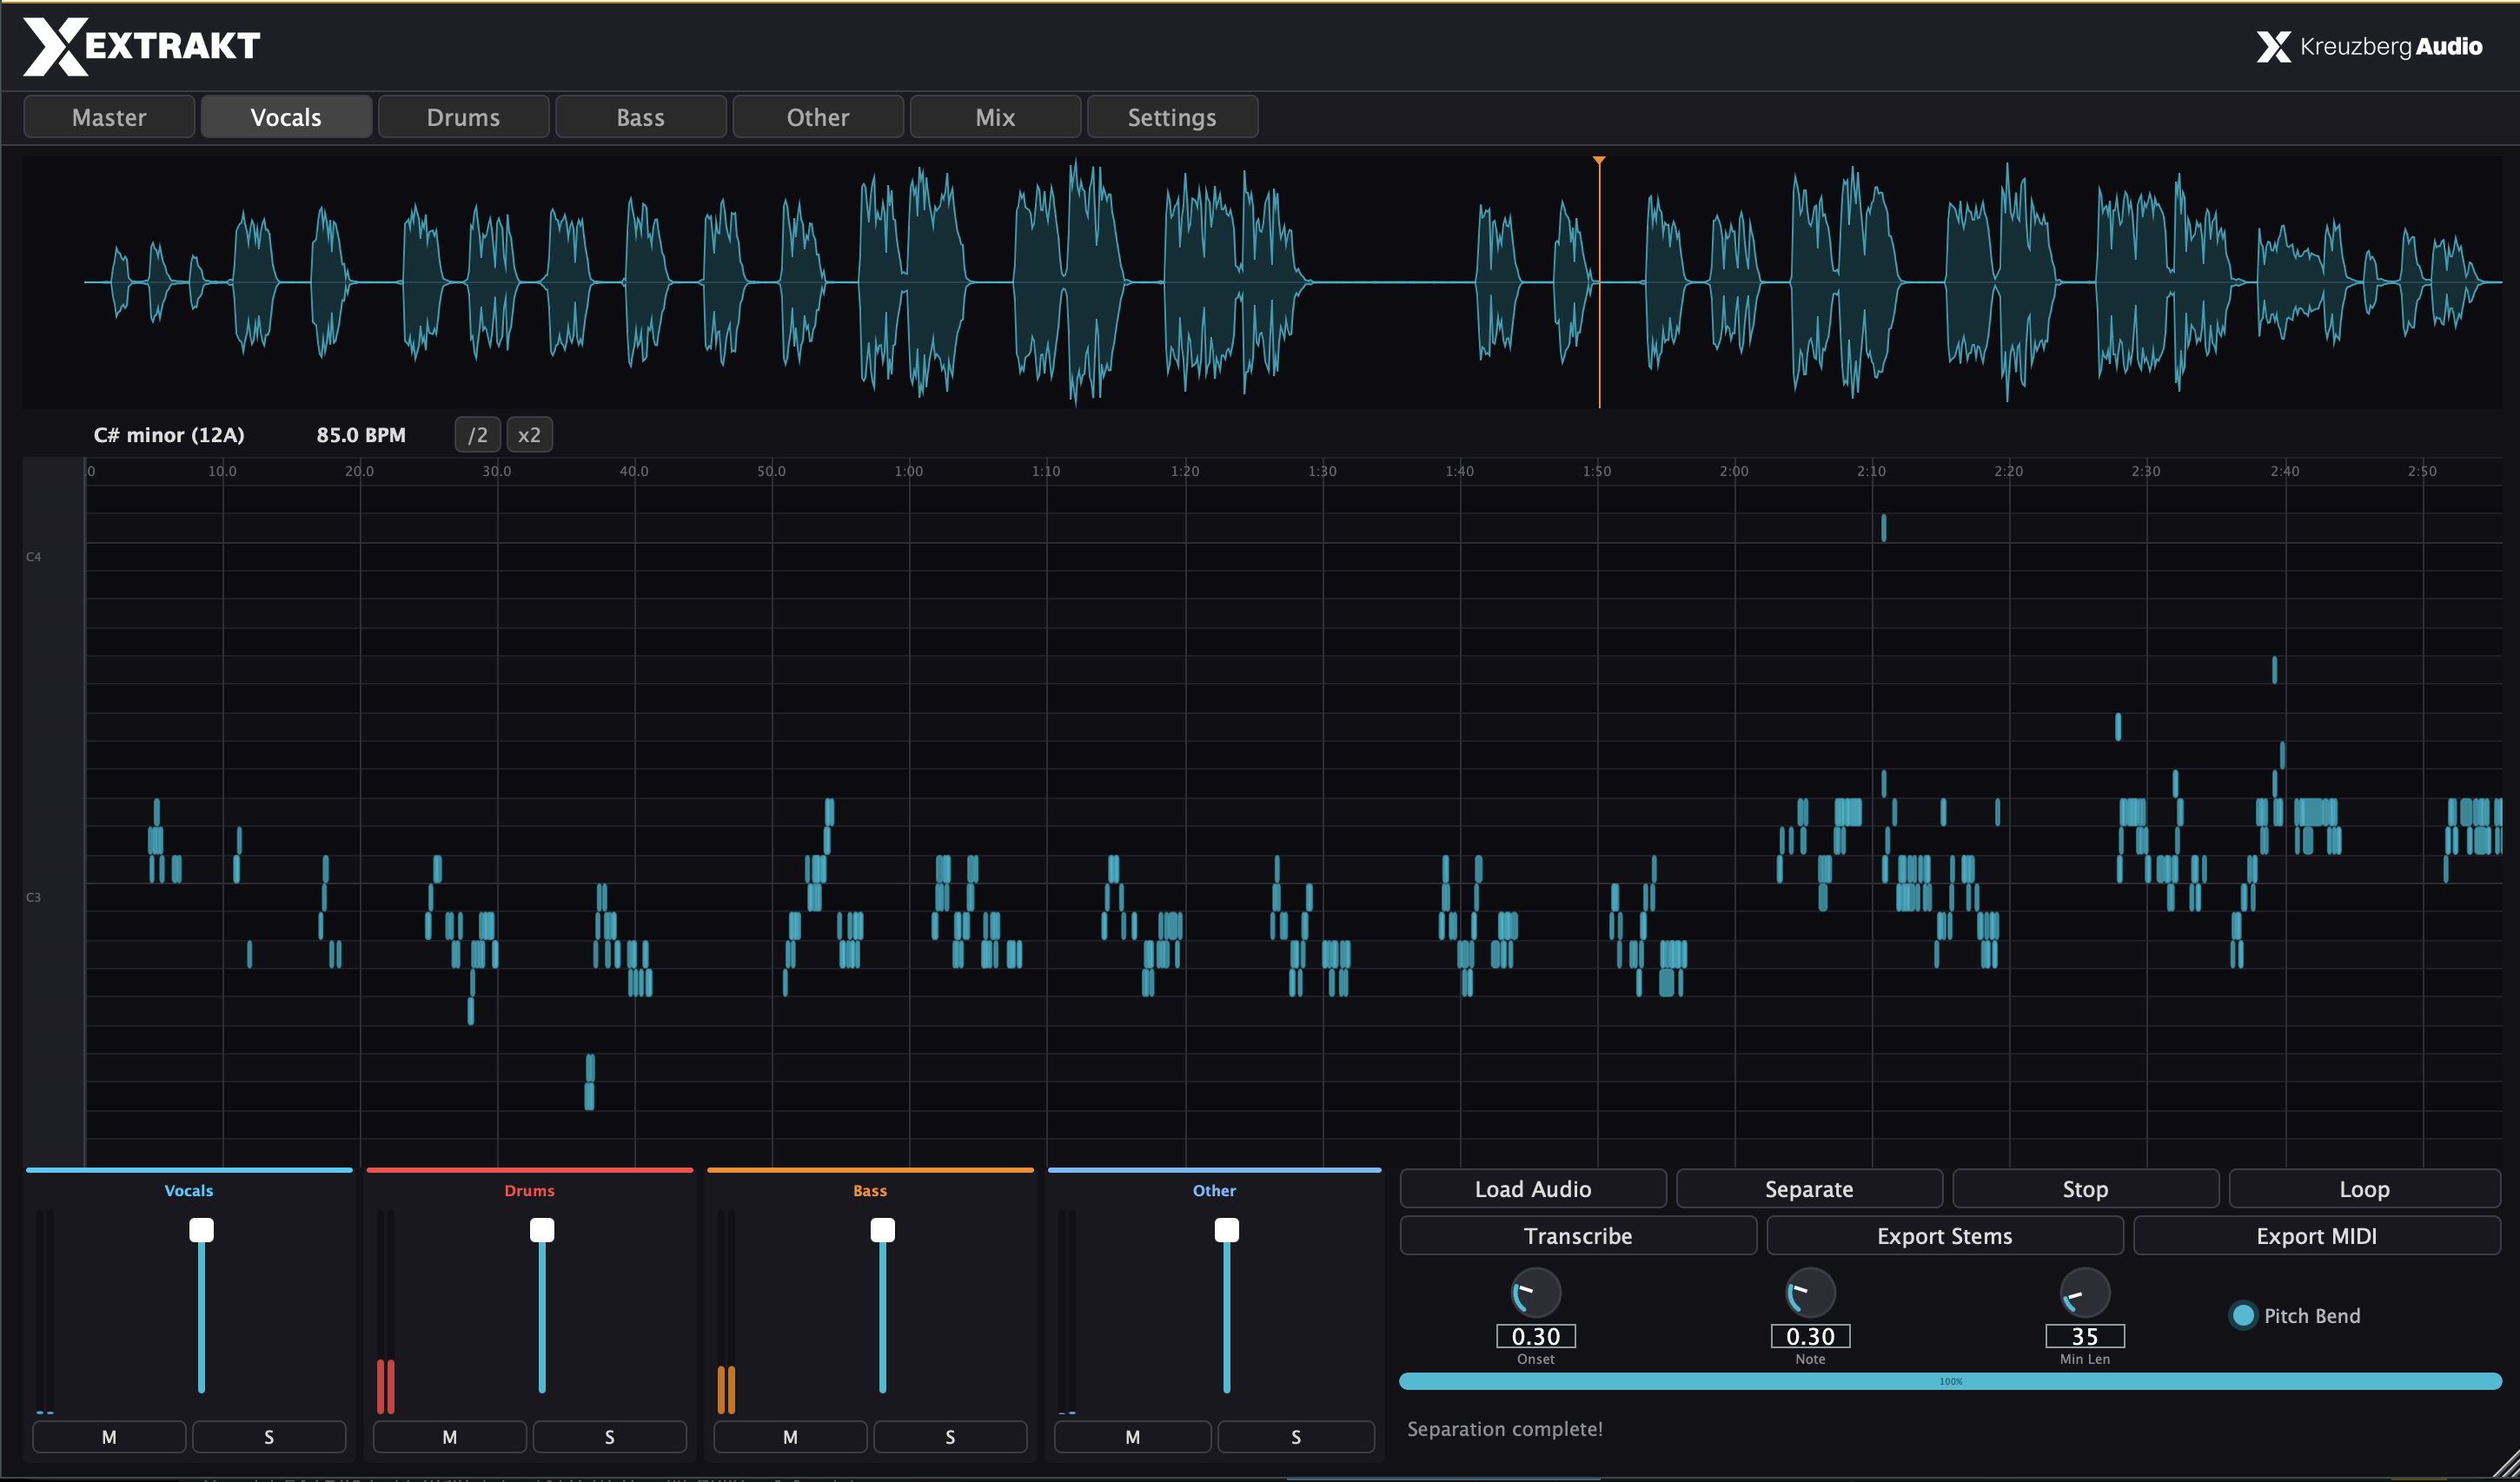Click the Vocals volume fader handle
This screenshot has height=1482, width=2520.
(x=201, y=1230)
